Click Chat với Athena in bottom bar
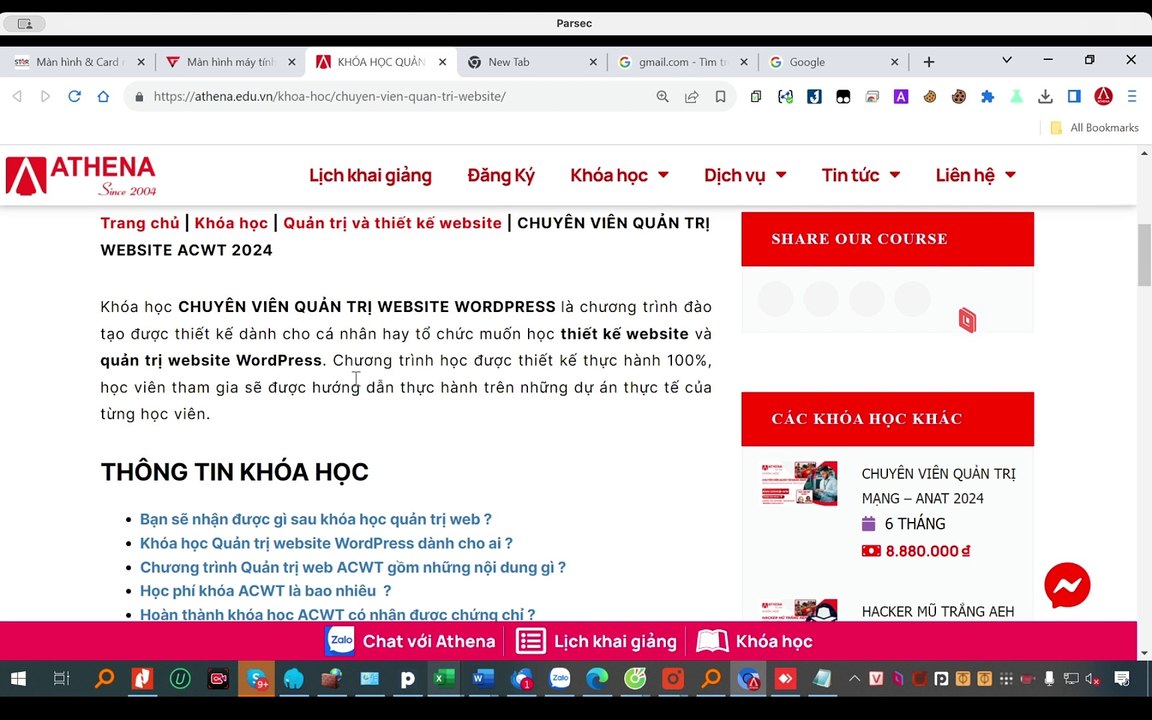The width and height of the screenshot is (1152, 720). 410,641
